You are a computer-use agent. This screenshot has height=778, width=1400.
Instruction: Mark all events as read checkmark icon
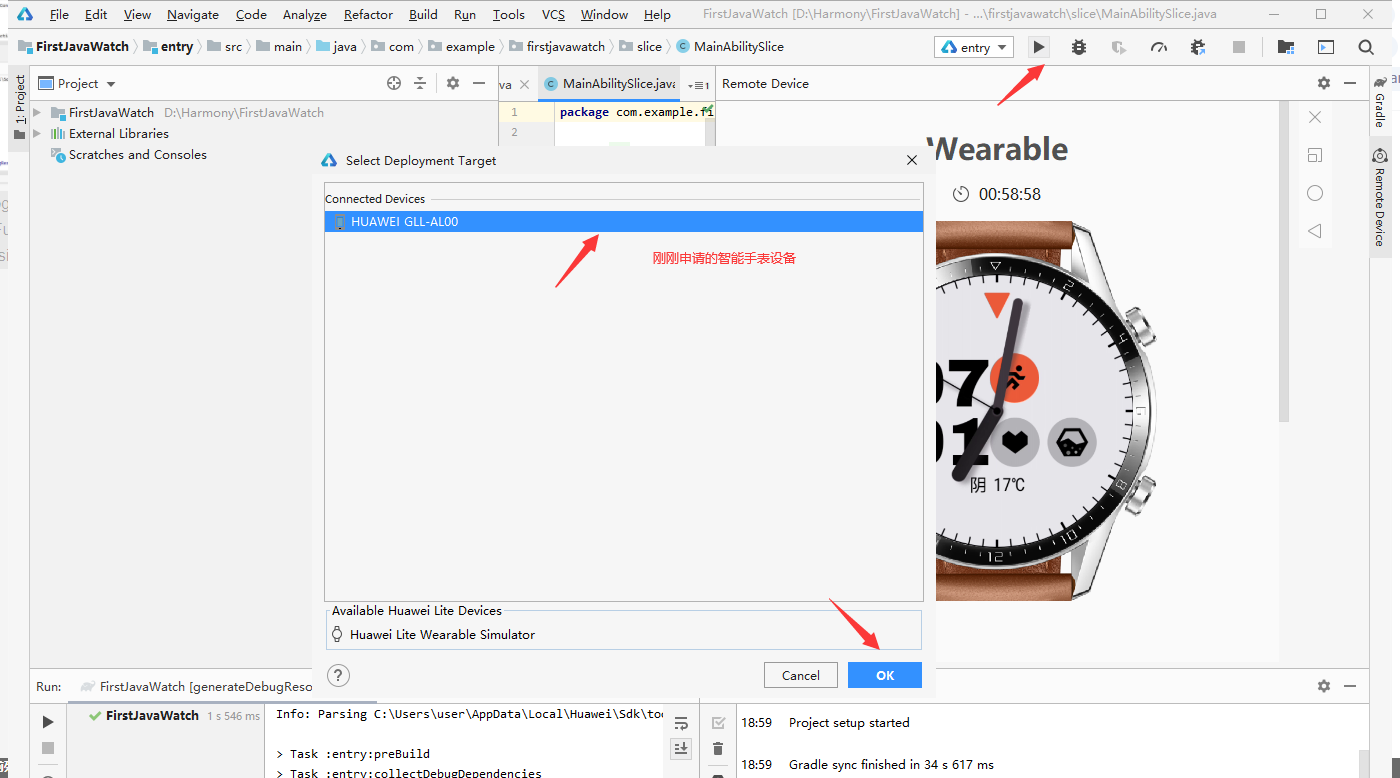(x=717, y=723)
